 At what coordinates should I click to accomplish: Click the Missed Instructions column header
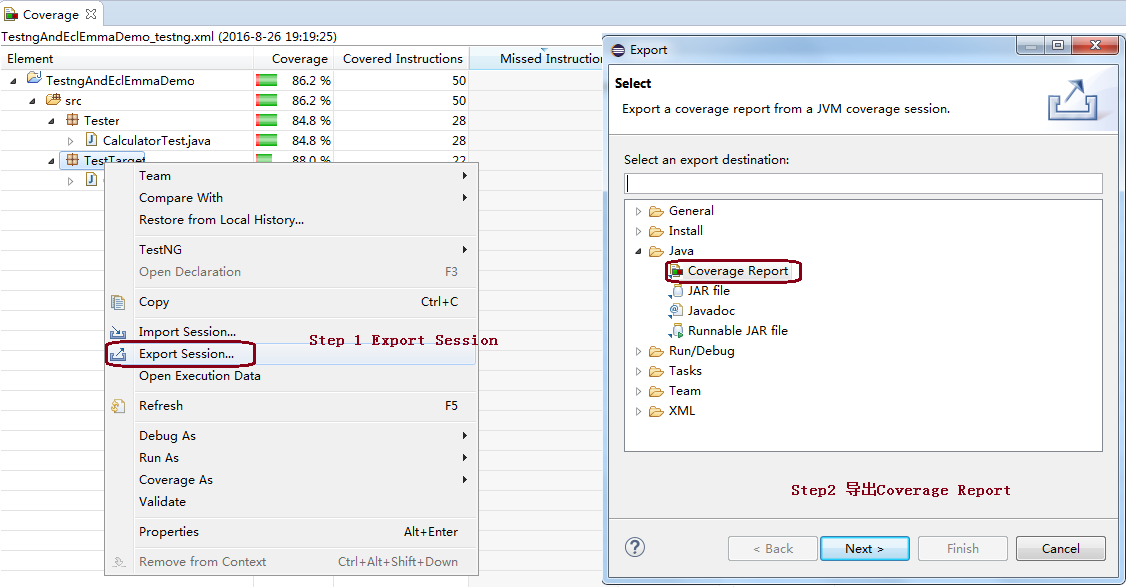point(536,59)
